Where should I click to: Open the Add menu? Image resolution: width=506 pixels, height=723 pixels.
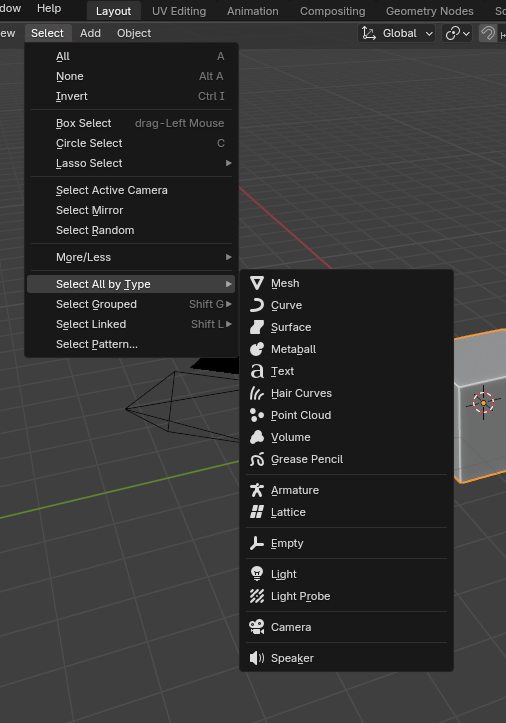coord(90,33)
